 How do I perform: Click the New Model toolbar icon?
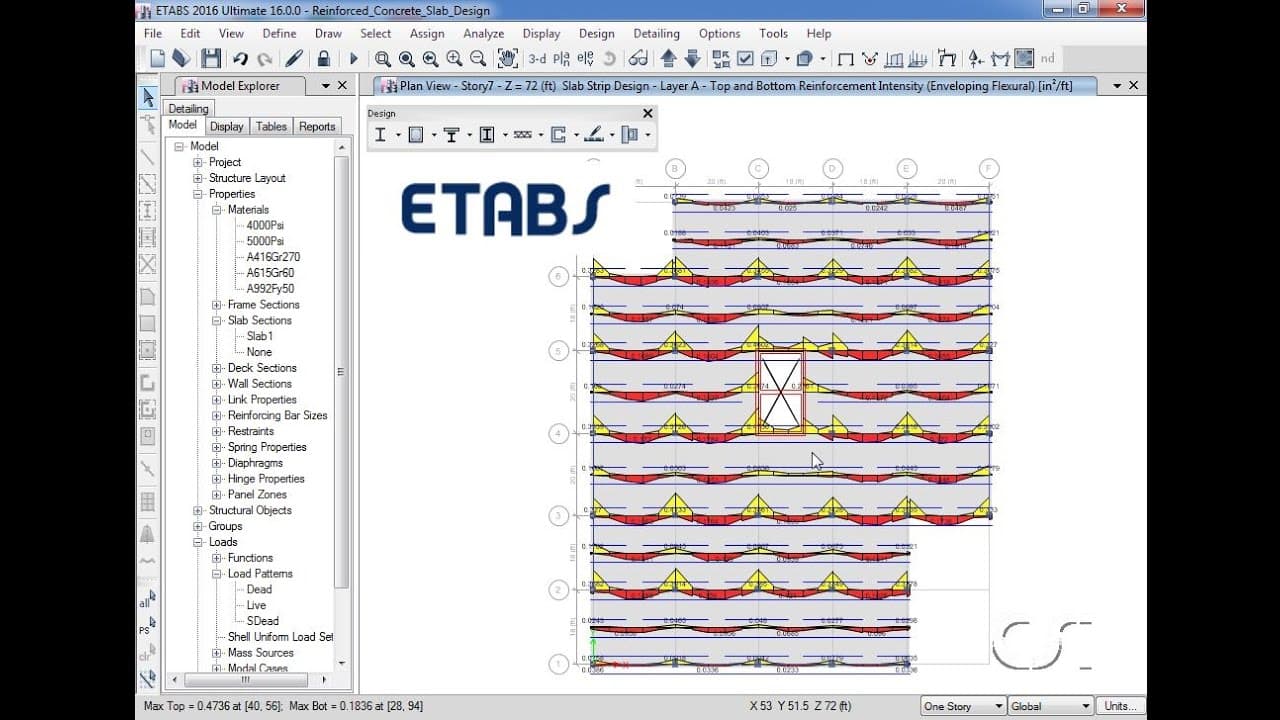(157, 59)
